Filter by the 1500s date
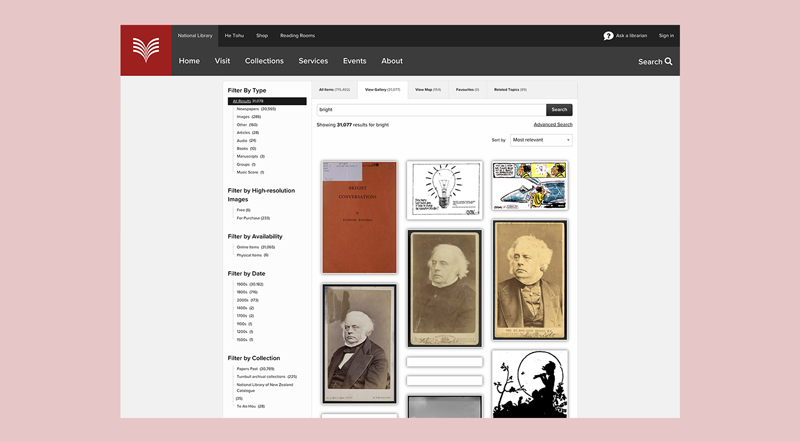Viewport: 800px width, 442px height. pos(244,340)
